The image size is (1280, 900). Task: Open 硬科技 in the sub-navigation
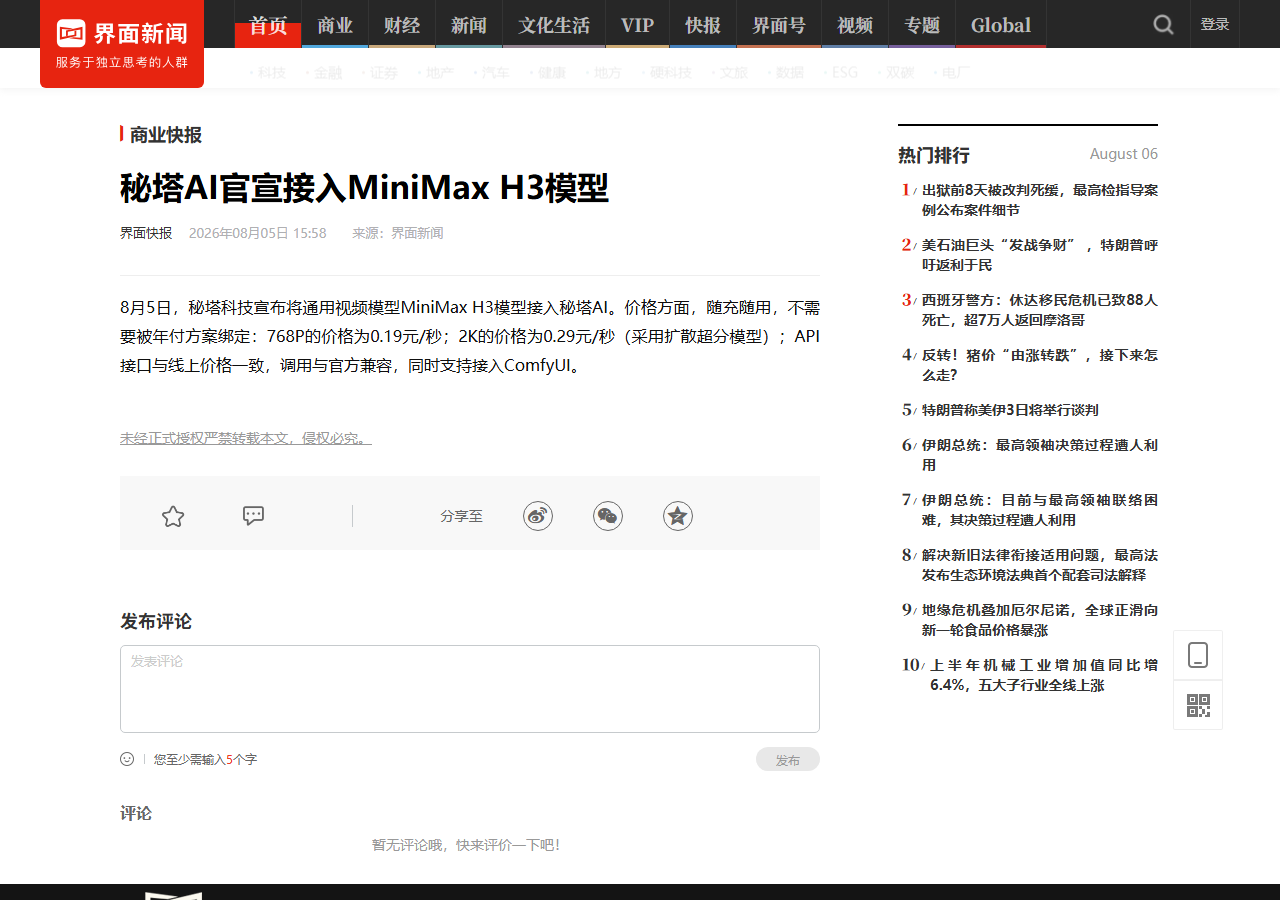click(x=671, y=73)
